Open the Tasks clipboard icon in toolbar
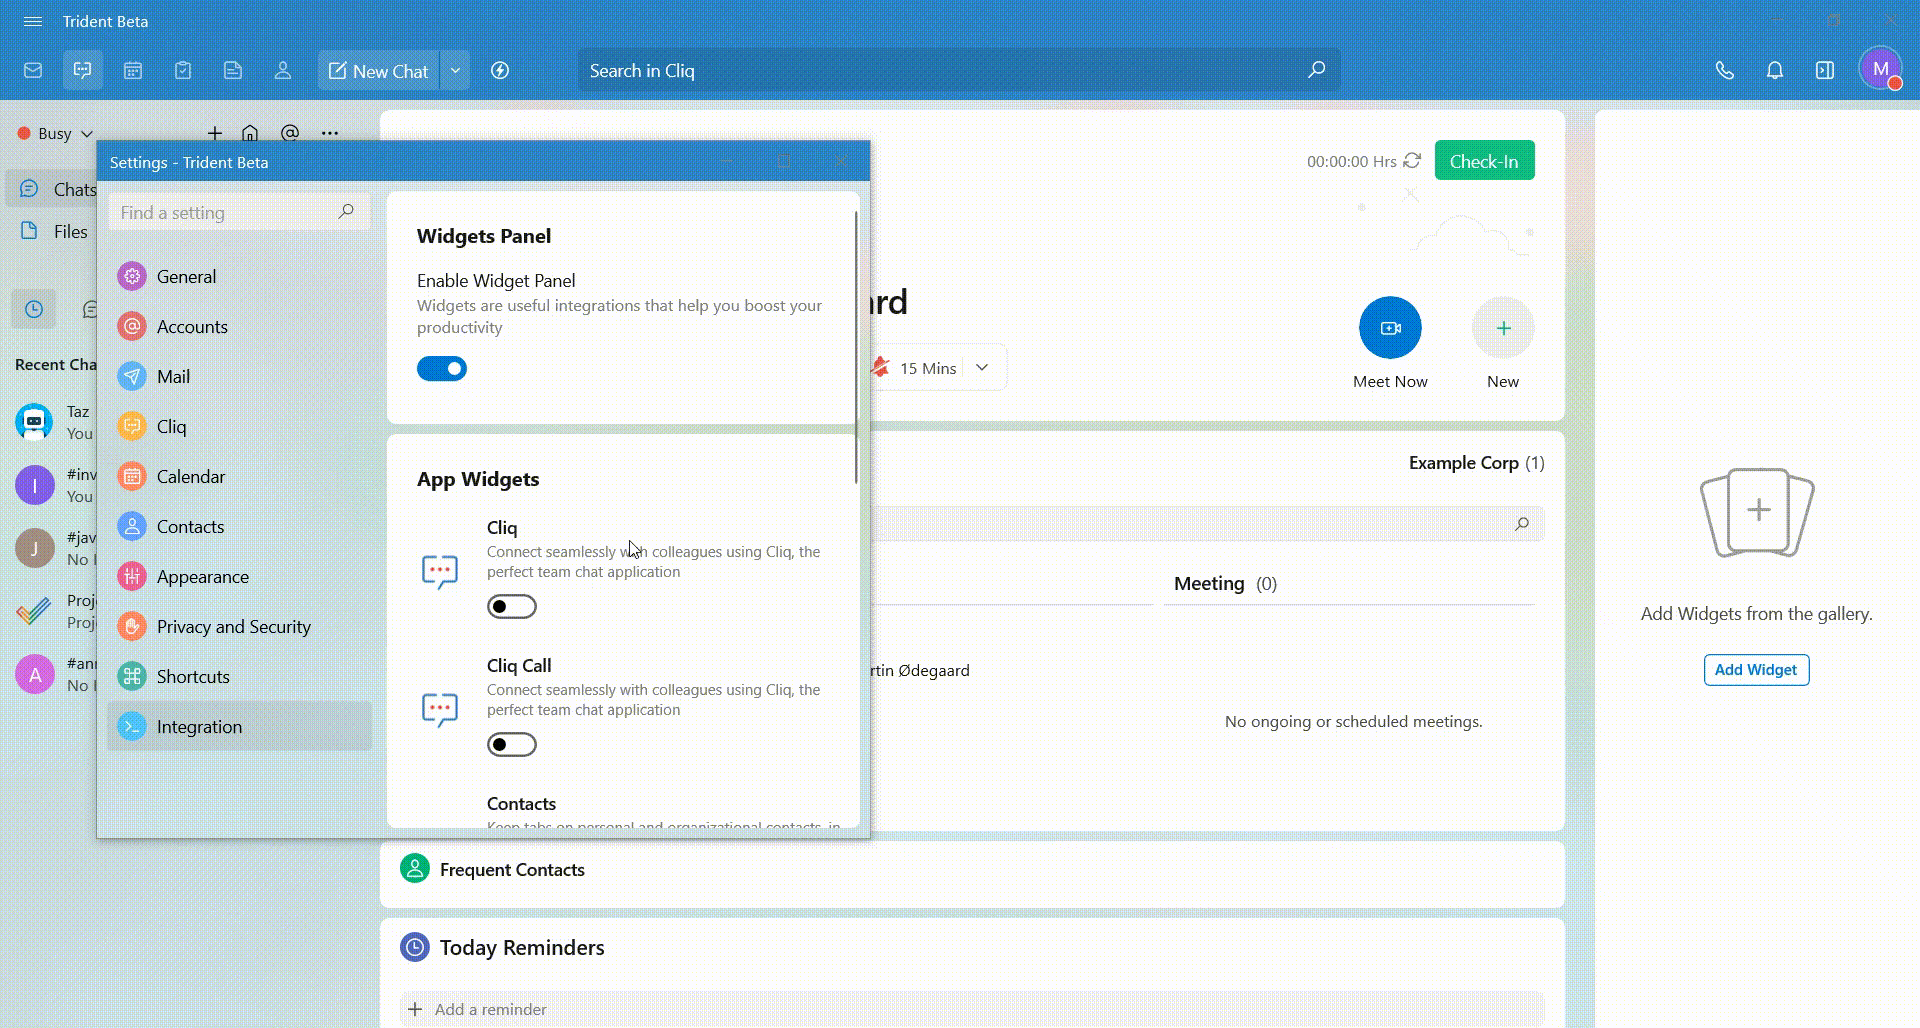1920x1028 pixels. click(183, 71)
